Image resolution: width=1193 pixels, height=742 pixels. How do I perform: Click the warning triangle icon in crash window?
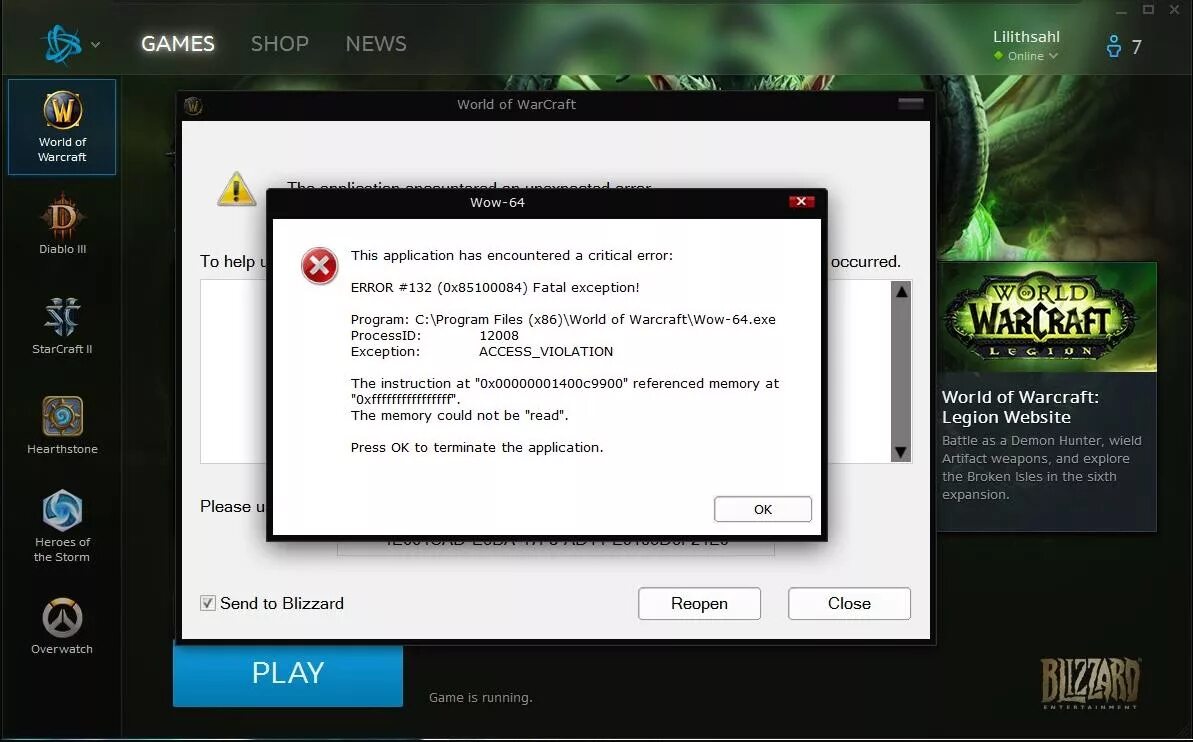point(237,189)
